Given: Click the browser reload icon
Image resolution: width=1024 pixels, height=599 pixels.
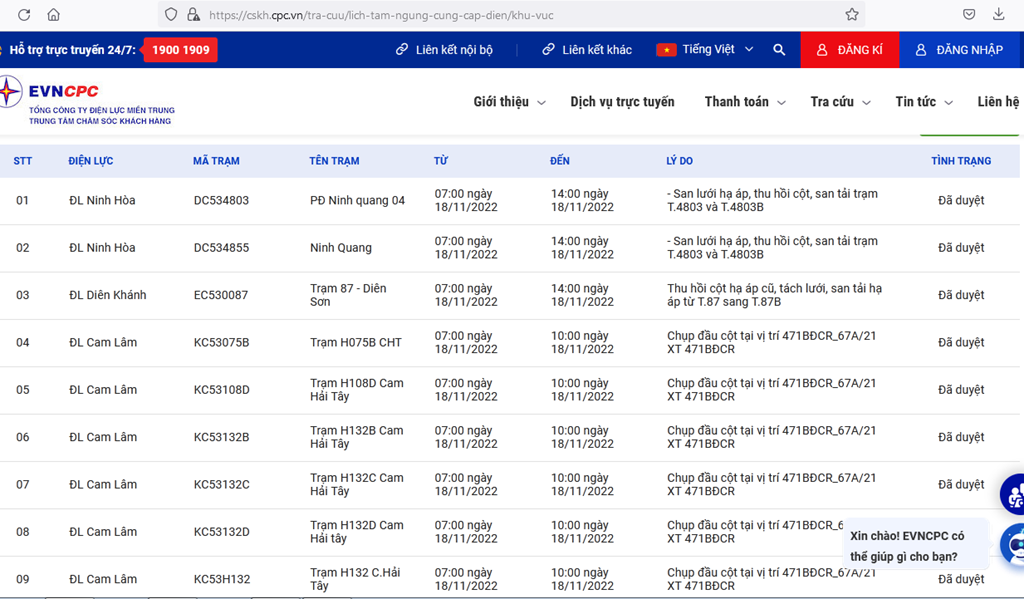Looking at the screenshot, I should (24, 15).
